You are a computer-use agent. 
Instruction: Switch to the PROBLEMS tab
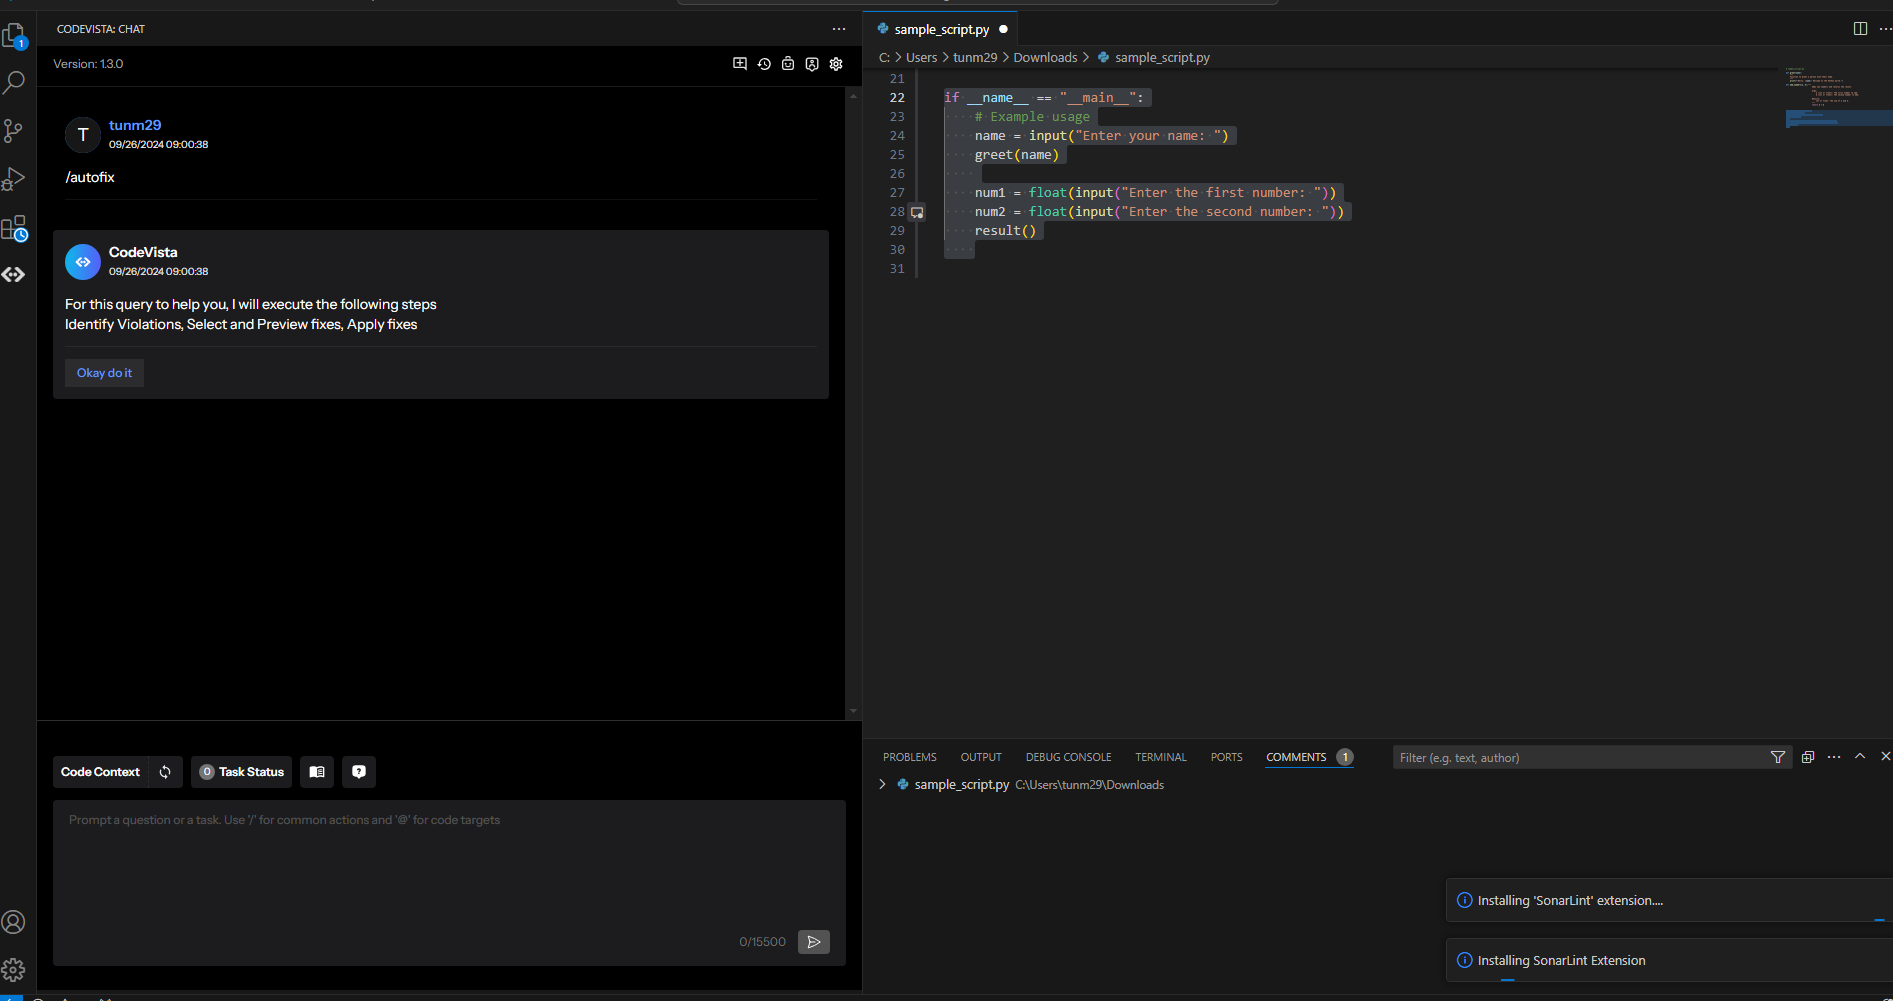910,757
